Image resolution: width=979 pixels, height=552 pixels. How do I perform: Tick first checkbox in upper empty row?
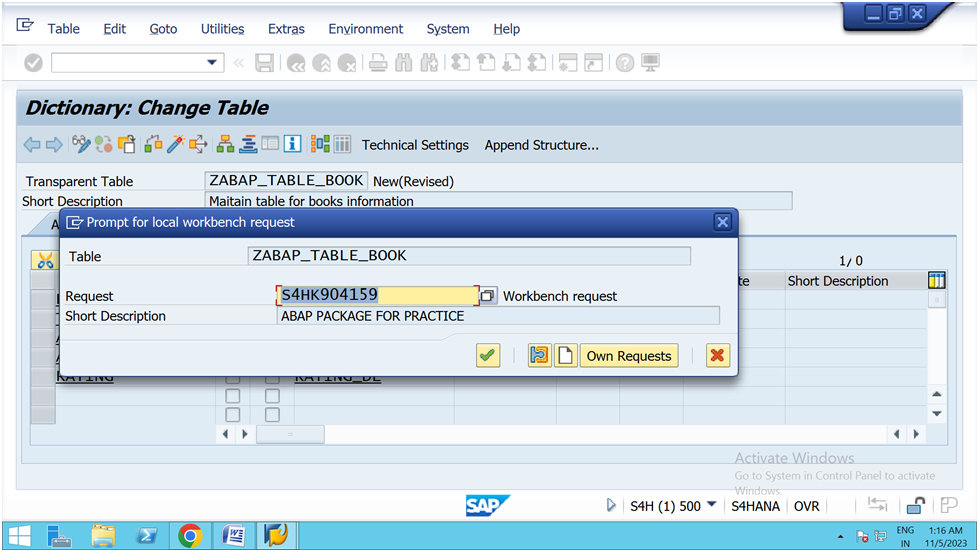[x=233, y=396]
